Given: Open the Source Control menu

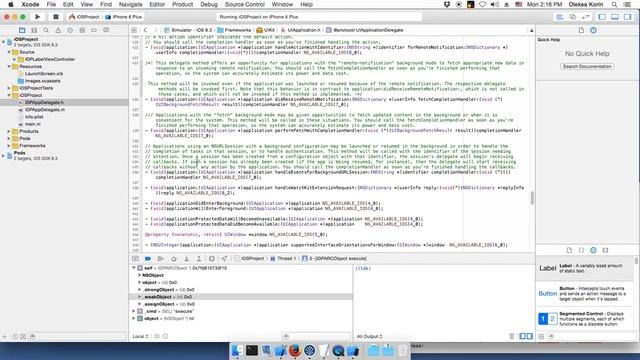Looking at the screenshot, I should (x=245, y=4).
